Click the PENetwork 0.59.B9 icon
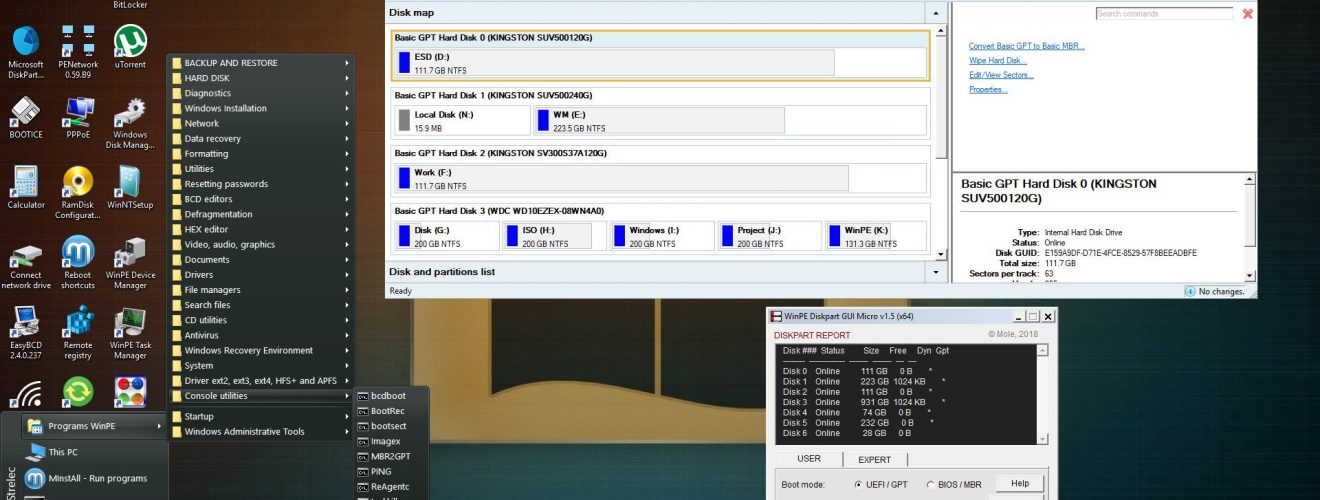The image size is (1320, 500). pyautogui.click(x=78, y=52)
